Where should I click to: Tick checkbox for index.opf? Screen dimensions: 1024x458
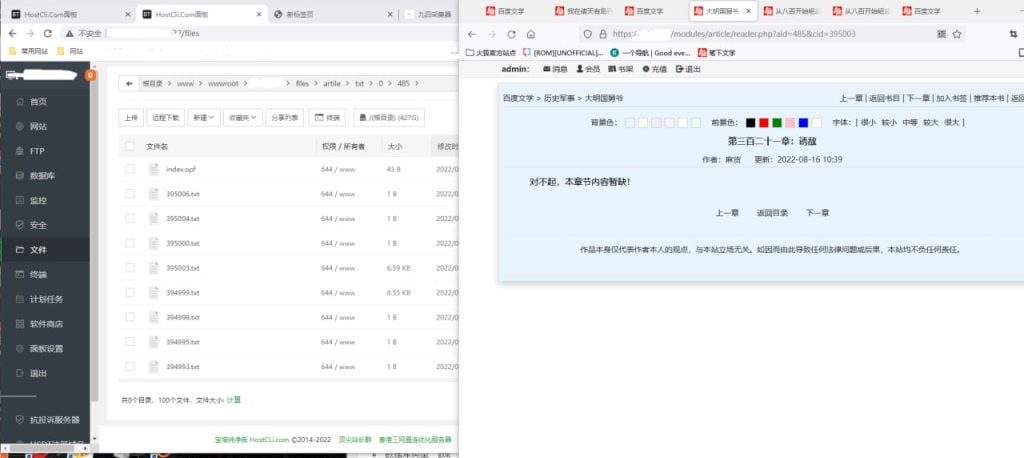coord(130,169)
